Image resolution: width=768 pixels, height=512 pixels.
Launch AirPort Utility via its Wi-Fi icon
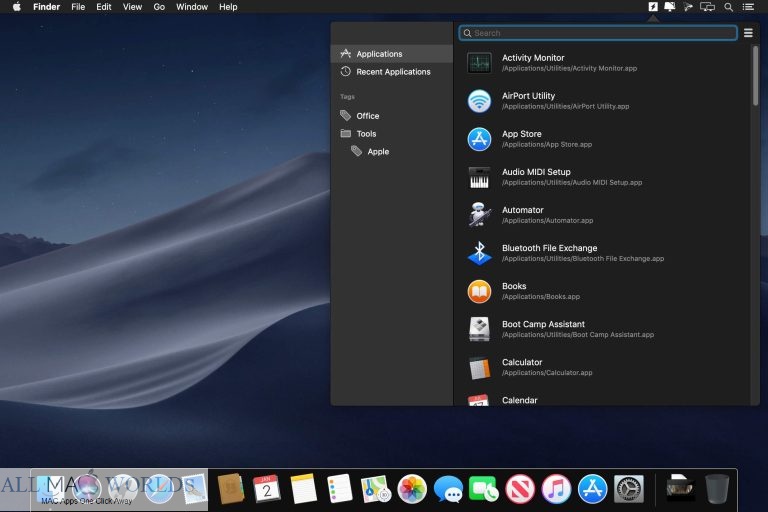point(479,101)
